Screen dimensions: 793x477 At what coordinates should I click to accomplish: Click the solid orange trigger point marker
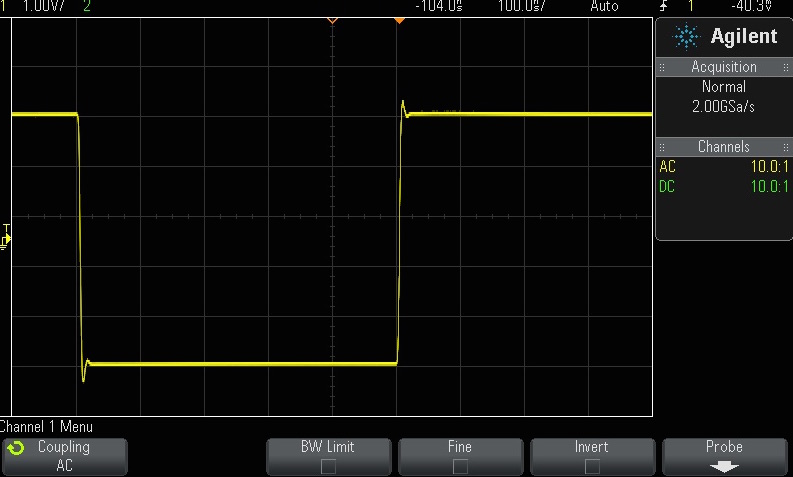399,20
